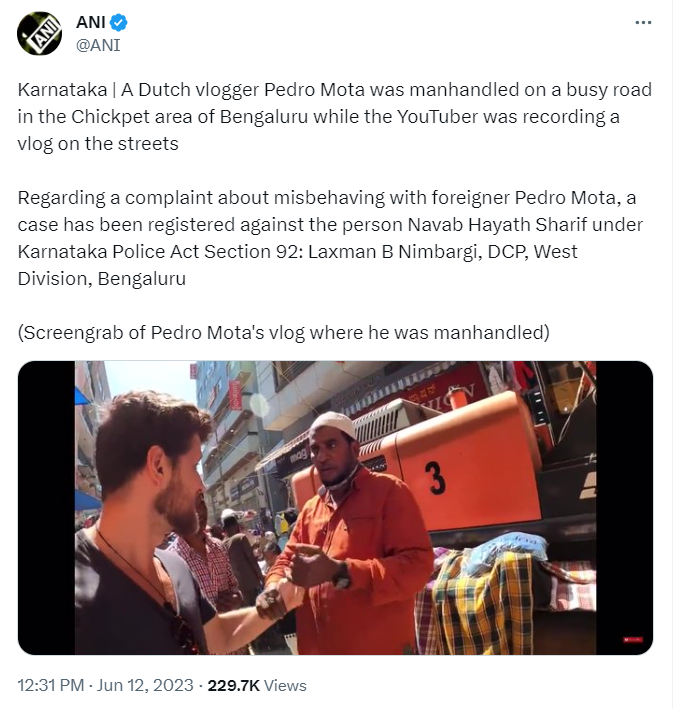This screenshot has height=709, width=687.
Task: Click the white cap worn by man
Action: coord(335,424)
